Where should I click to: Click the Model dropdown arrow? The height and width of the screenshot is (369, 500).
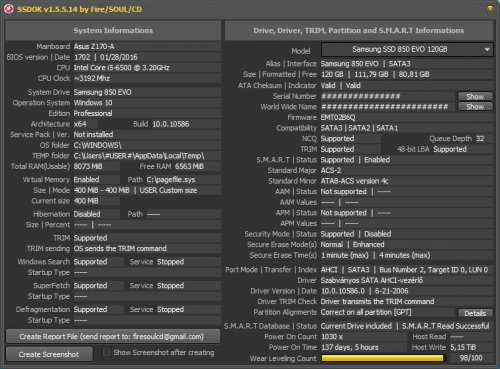tap(487, 49)
